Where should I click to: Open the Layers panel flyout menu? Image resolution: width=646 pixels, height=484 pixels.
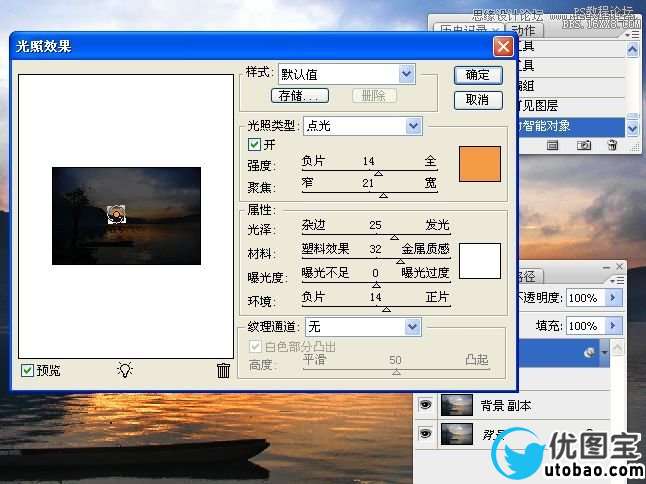[617, 281]
